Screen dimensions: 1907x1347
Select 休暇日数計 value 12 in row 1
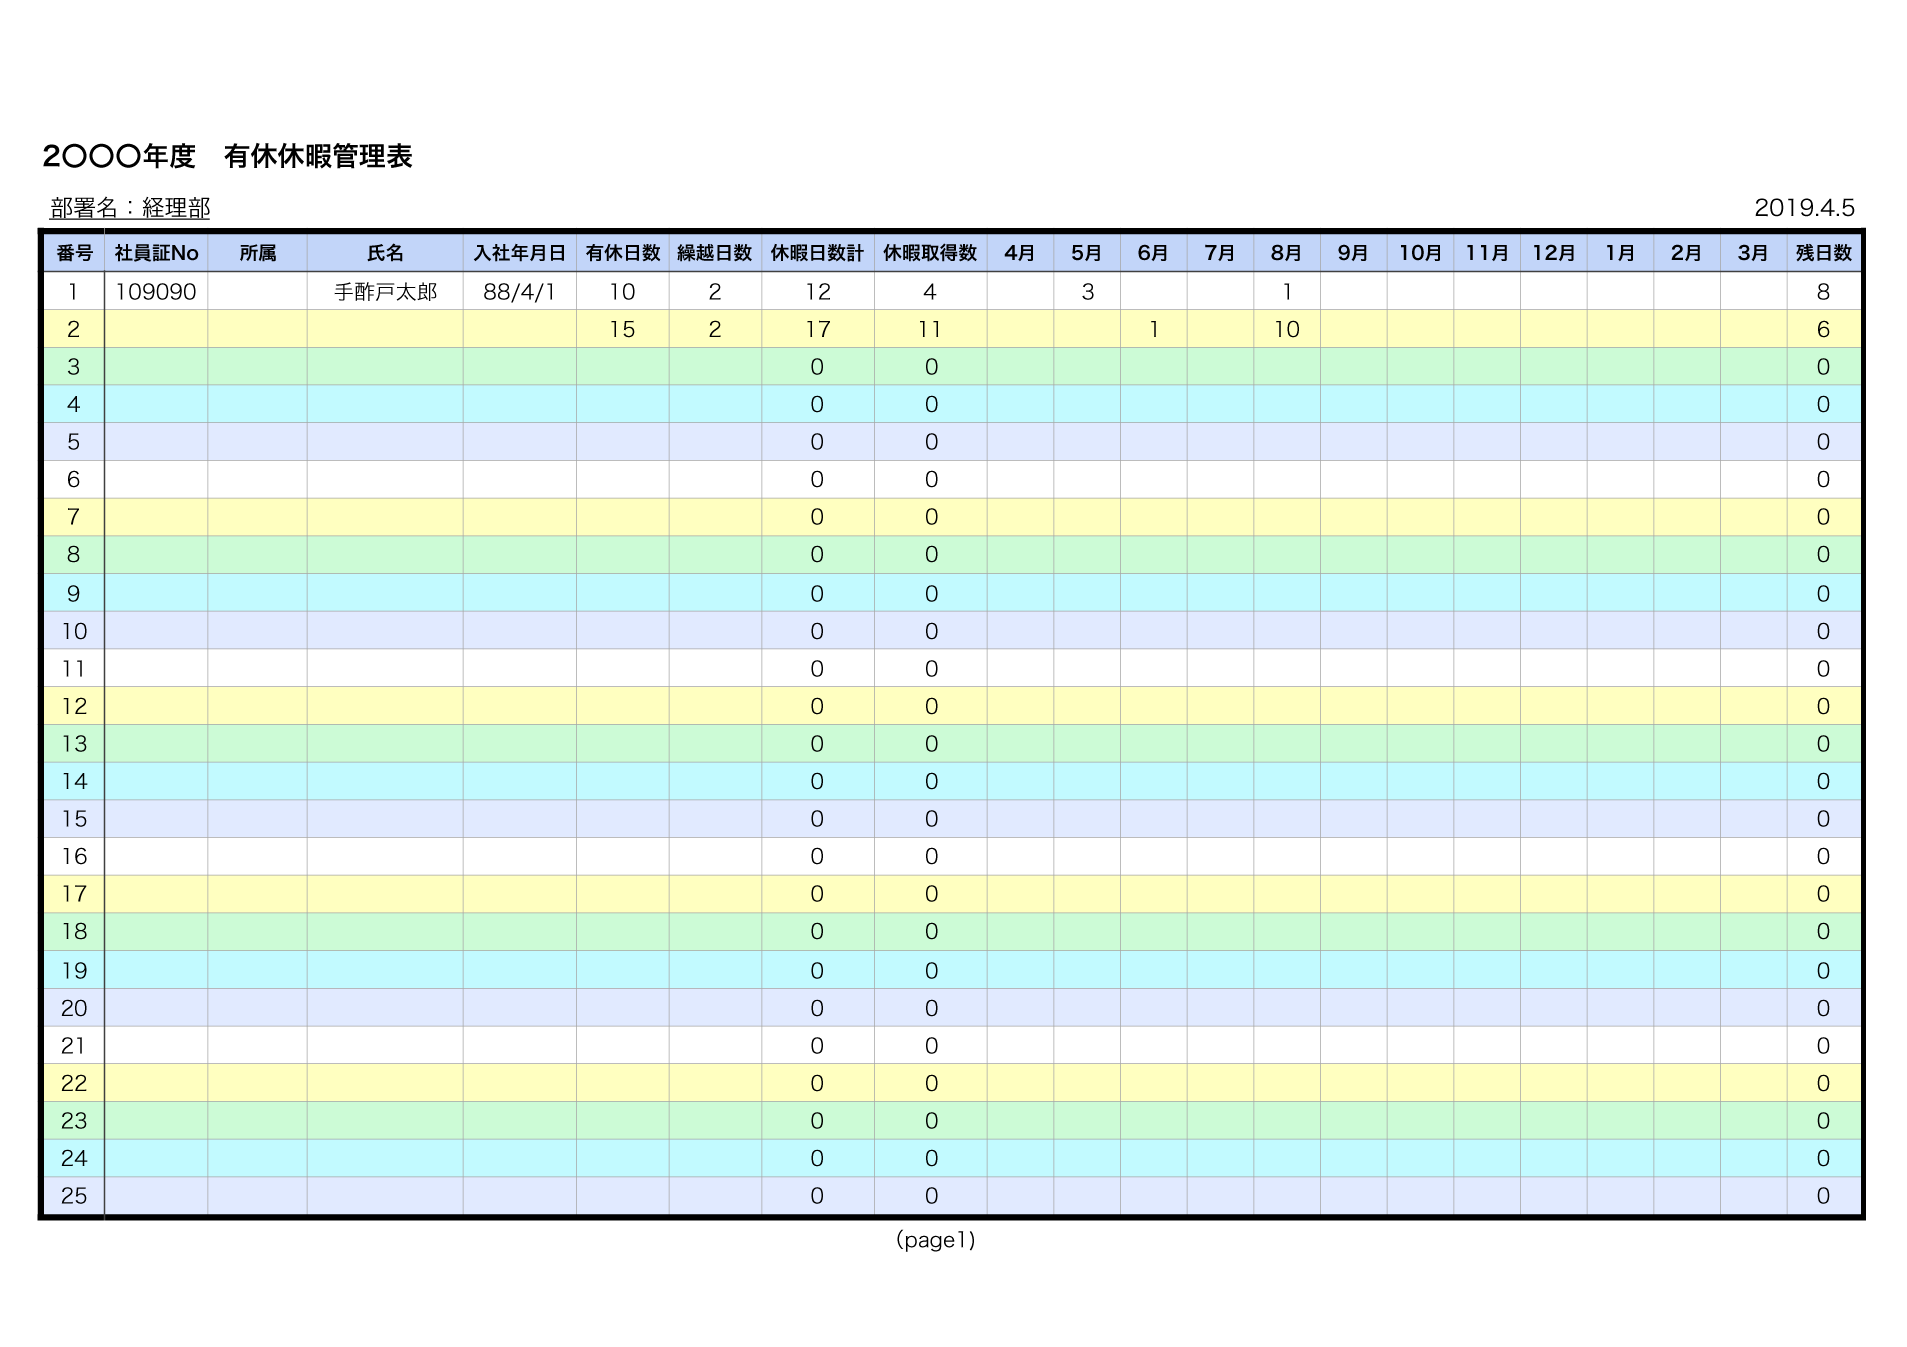[x=818, y=292]
